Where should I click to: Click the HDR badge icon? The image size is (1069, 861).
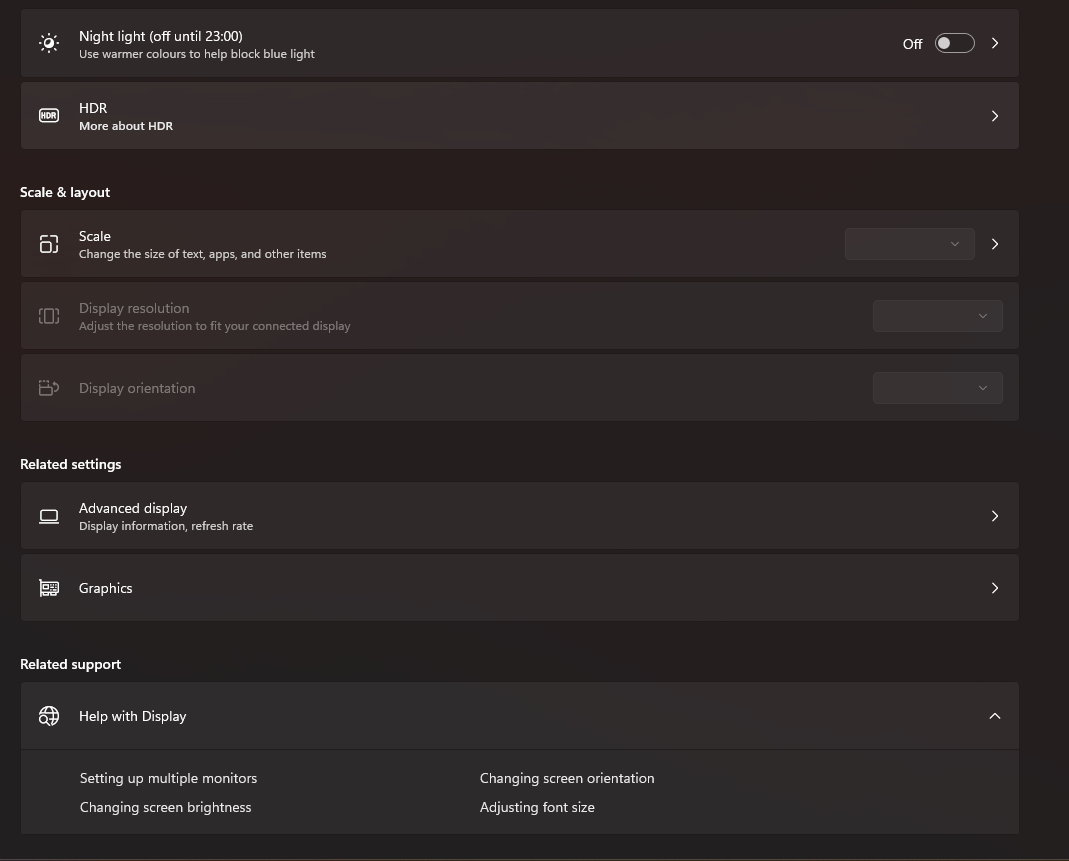pos(49,116)
